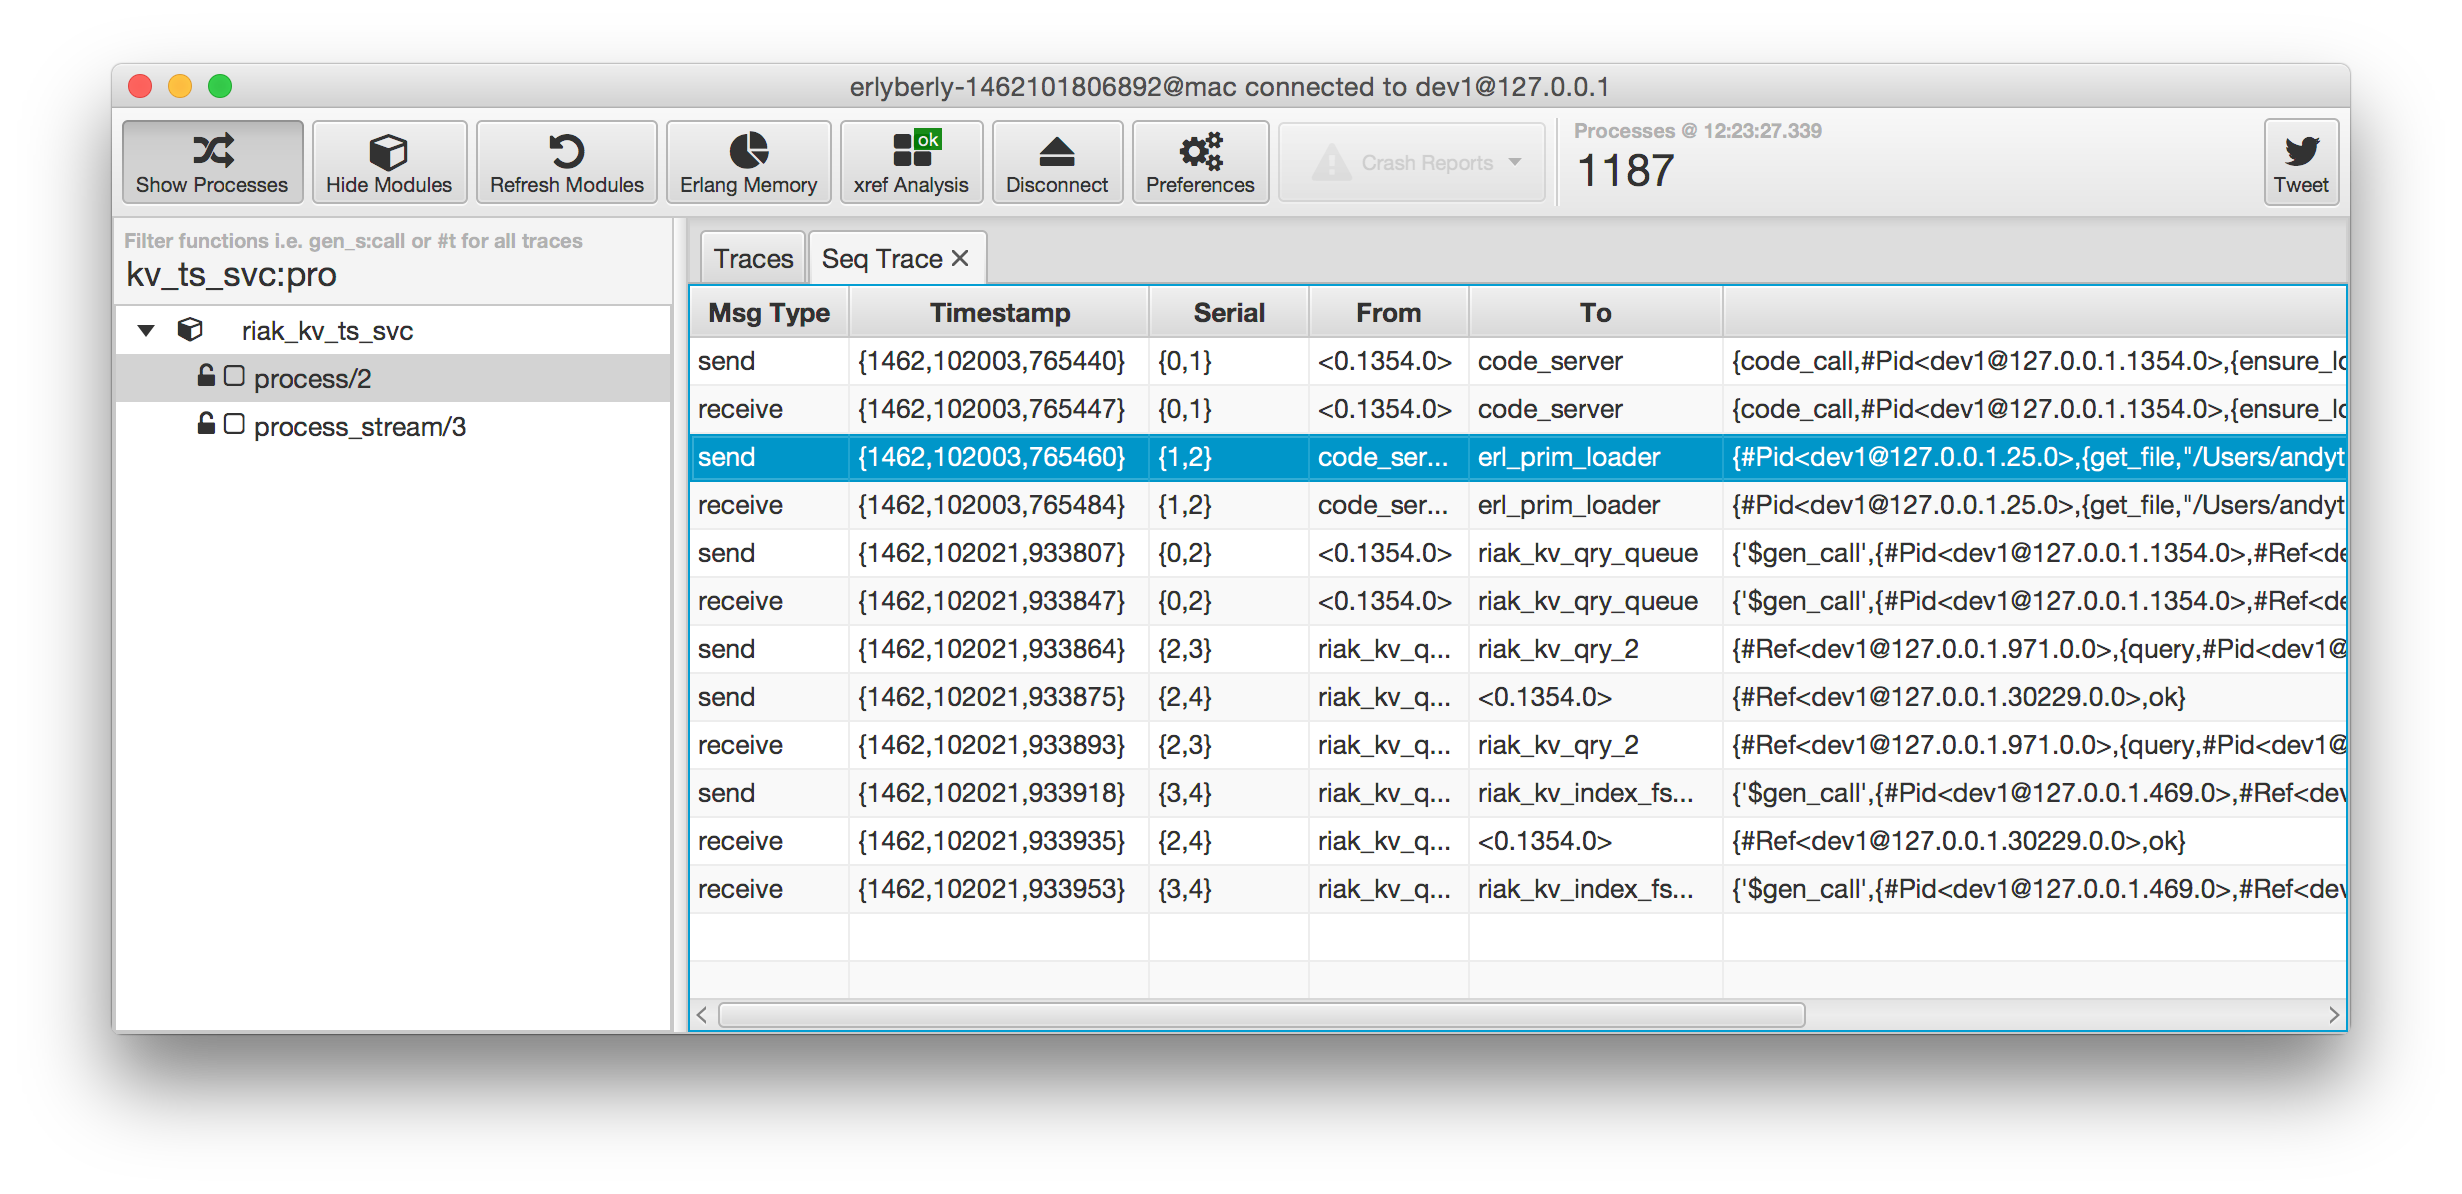Viewport: 2462px width, 1194px height.
Task: Close the Seq Trace tab
Action: click(x=960, y=259)
